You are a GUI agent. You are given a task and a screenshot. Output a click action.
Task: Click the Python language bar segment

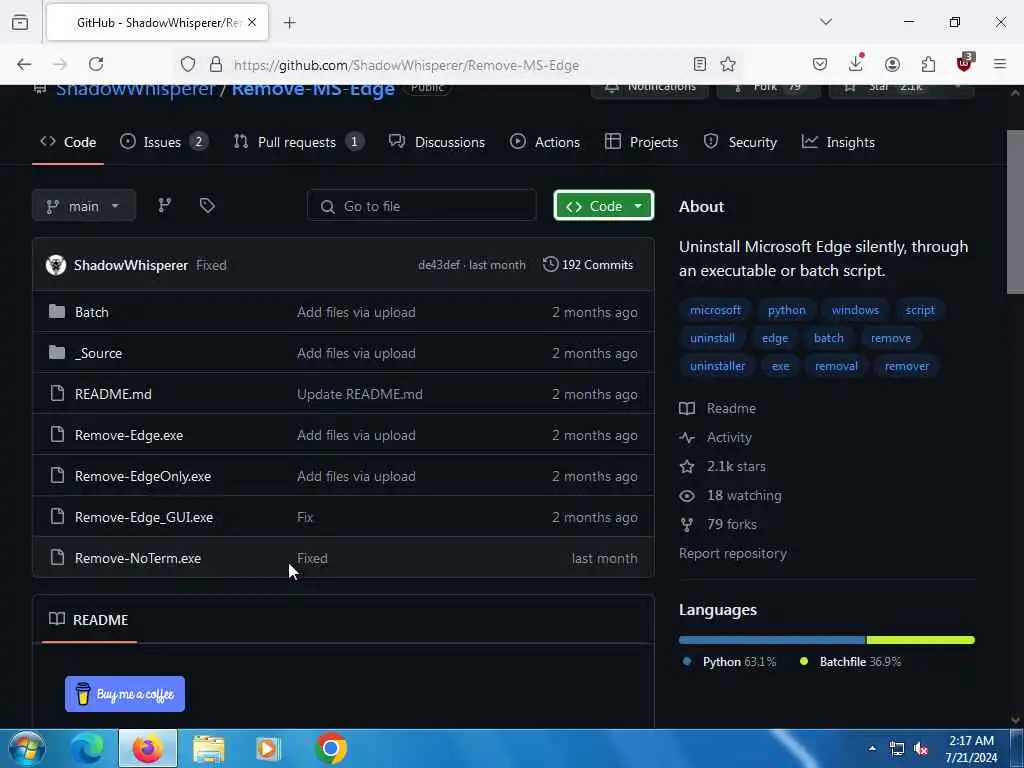772,640
